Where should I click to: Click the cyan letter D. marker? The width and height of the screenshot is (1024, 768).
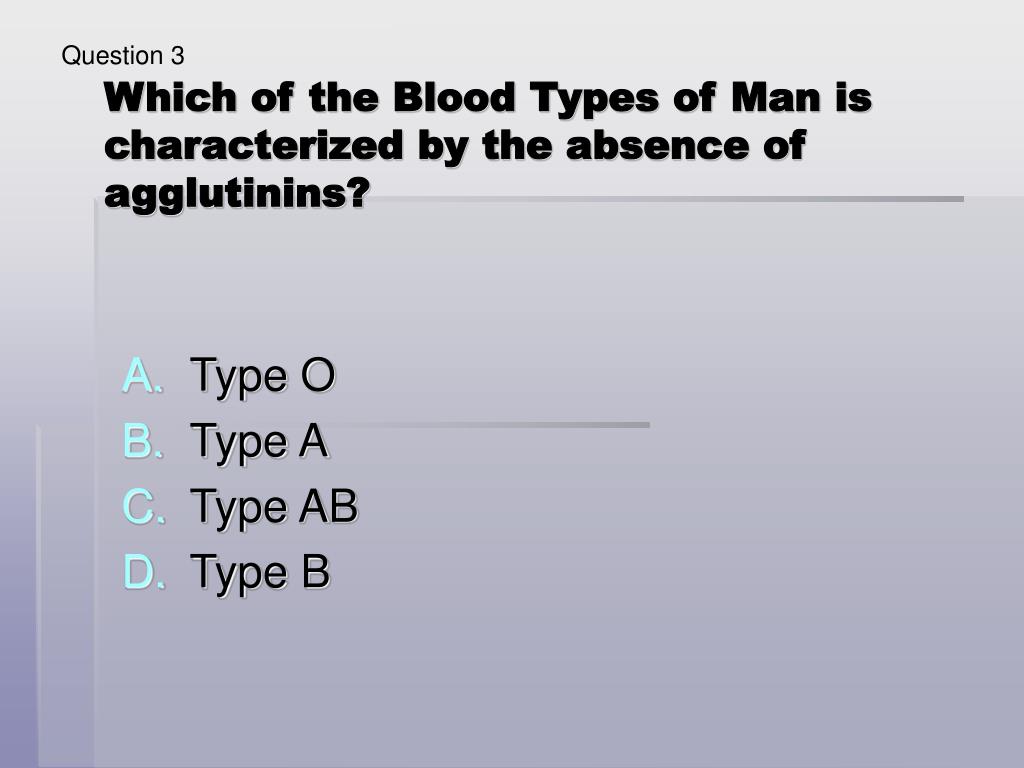tap(143, 572)
